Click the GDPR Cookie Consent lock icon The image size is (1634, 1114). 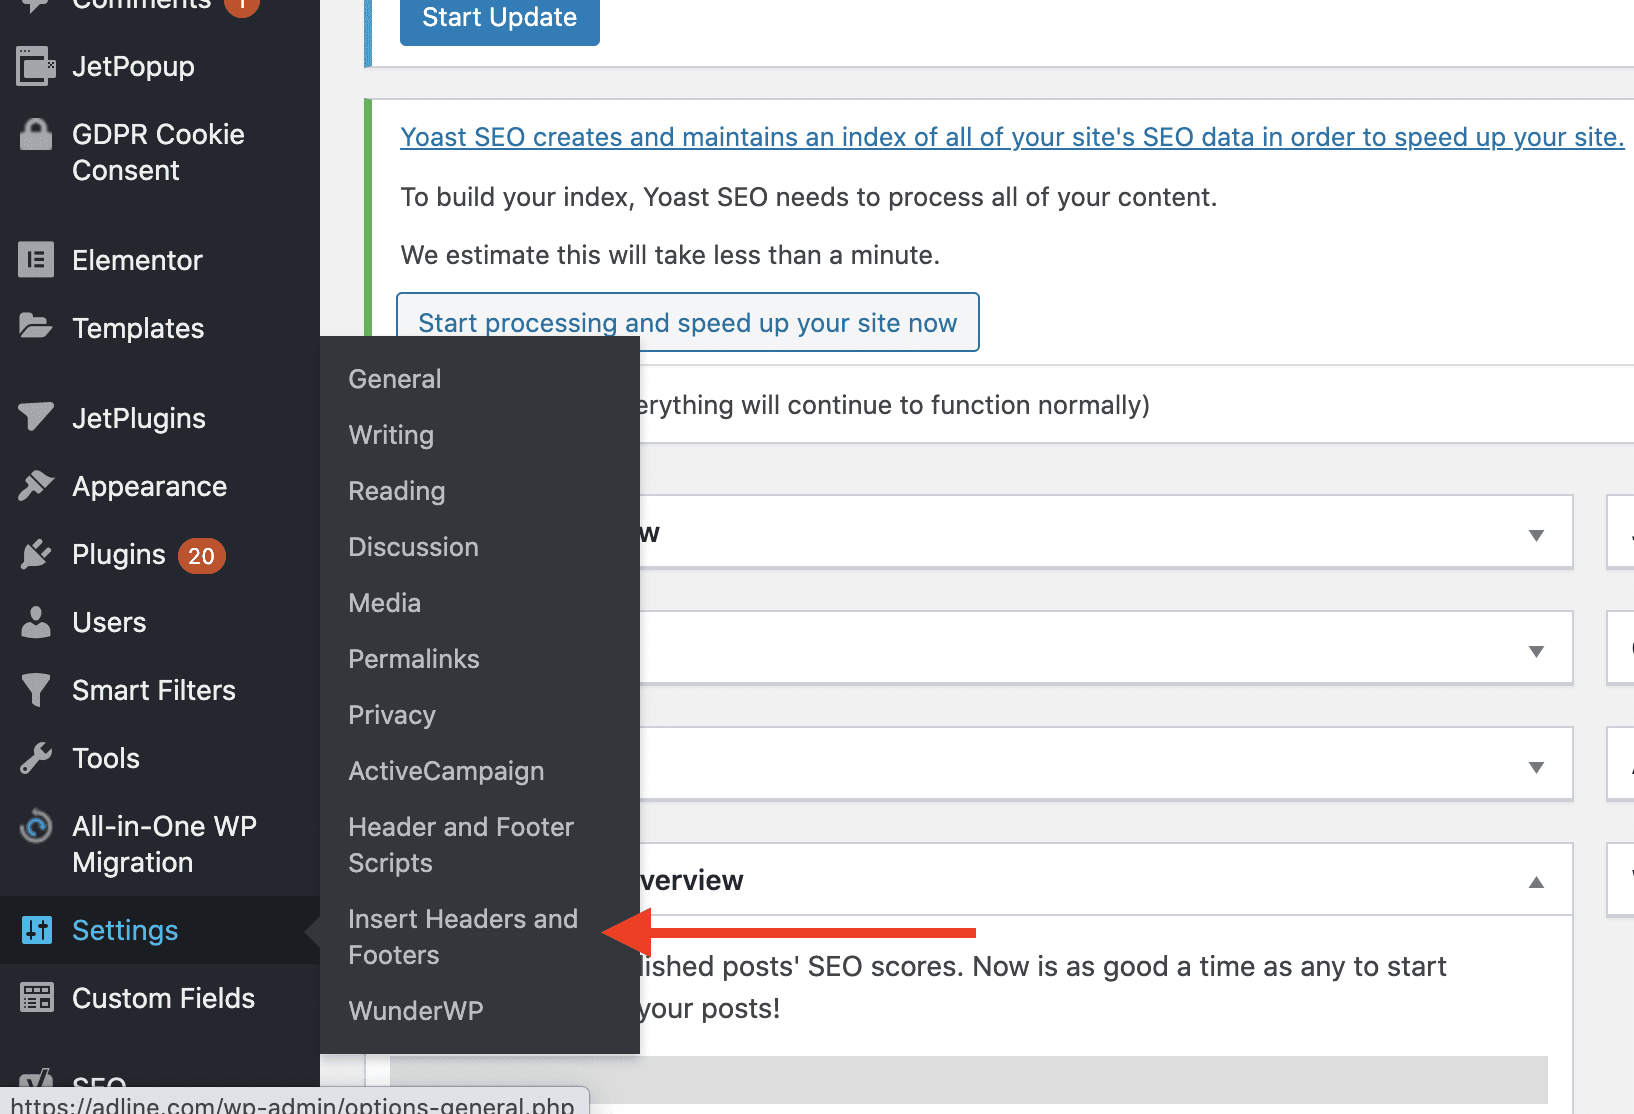36,134
